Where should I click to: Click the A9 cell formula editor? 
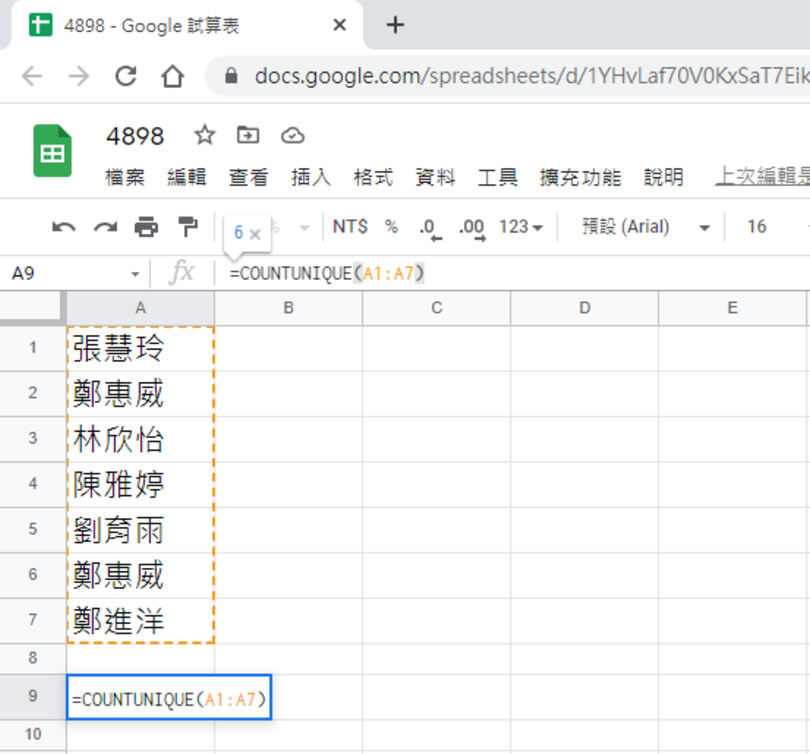point(169,697)
